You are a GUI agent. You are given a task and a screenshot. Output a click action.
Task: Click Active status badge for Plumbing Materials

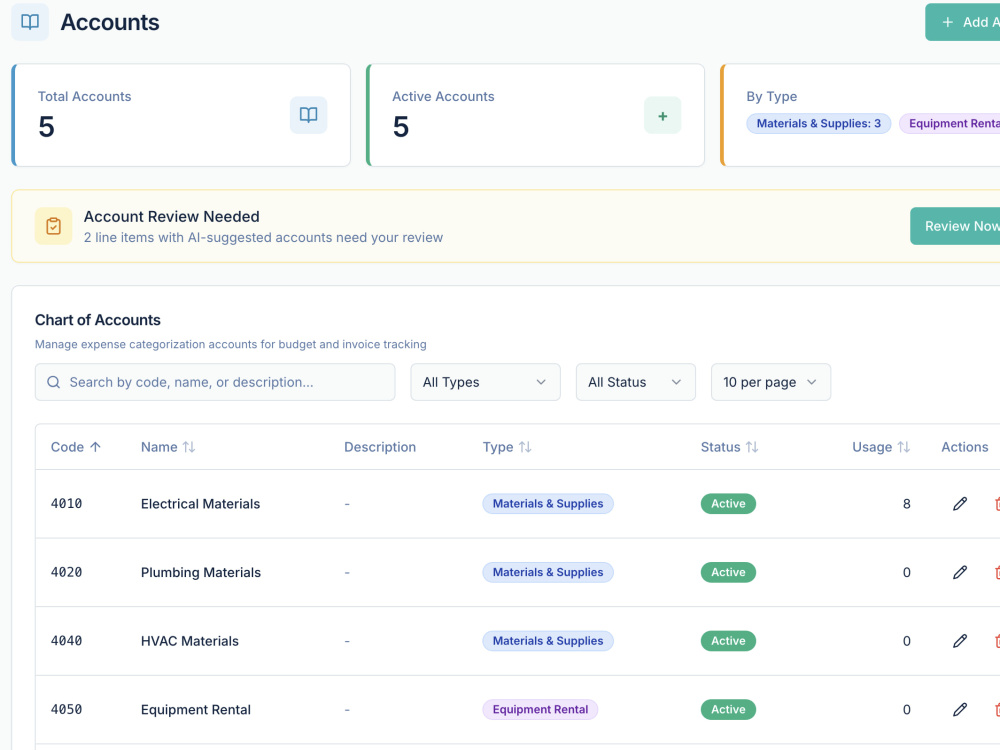[728, 572]
